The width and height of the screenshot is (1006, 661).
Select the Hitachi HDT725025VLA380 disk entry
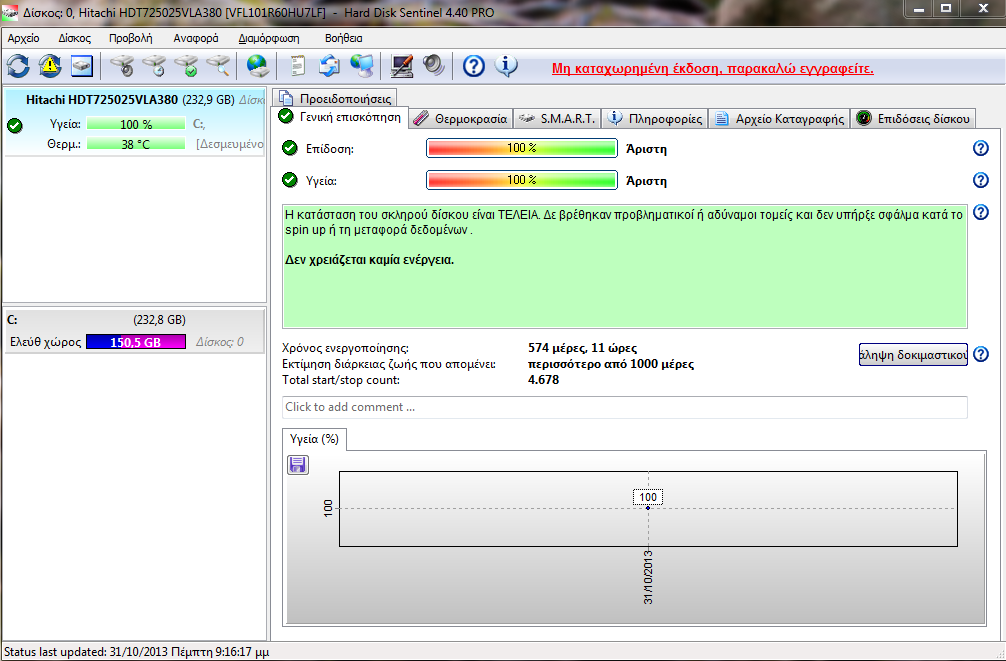pos(135,122)
